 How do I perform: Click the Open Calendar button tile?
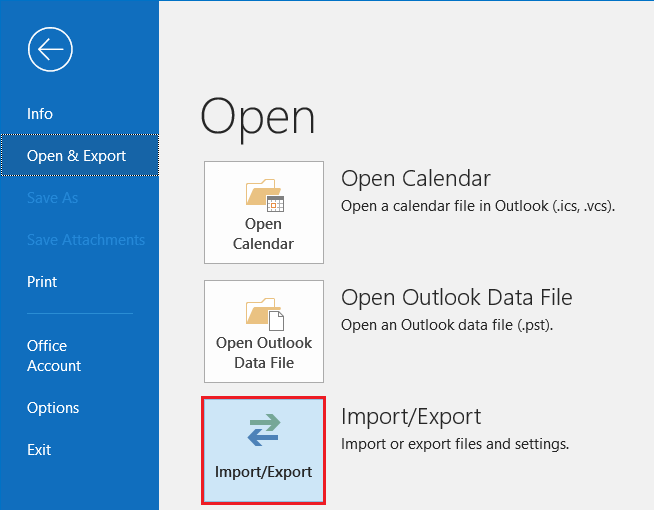coord(264,213)
